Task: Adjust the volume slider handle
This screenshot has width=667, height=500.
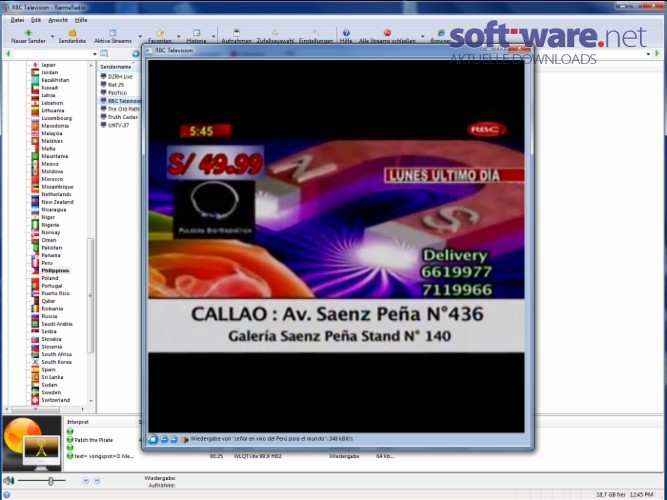Action: point(51,481)
